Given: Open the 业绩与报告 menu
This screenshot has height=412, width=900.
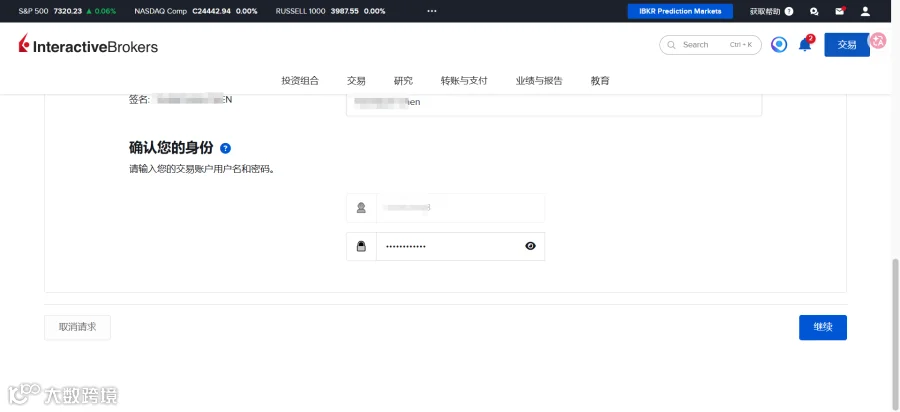Looking at the screenshot, I should point(539,81).
